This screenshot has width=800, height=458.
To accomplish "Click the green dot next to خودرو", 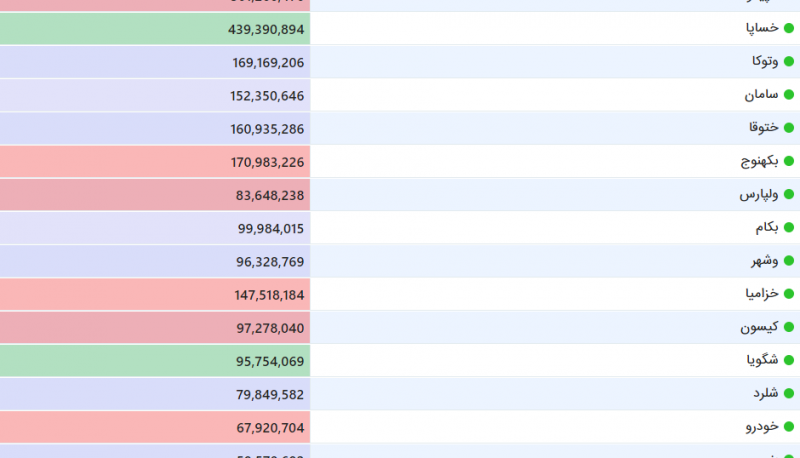I will [x=789, y=426].
